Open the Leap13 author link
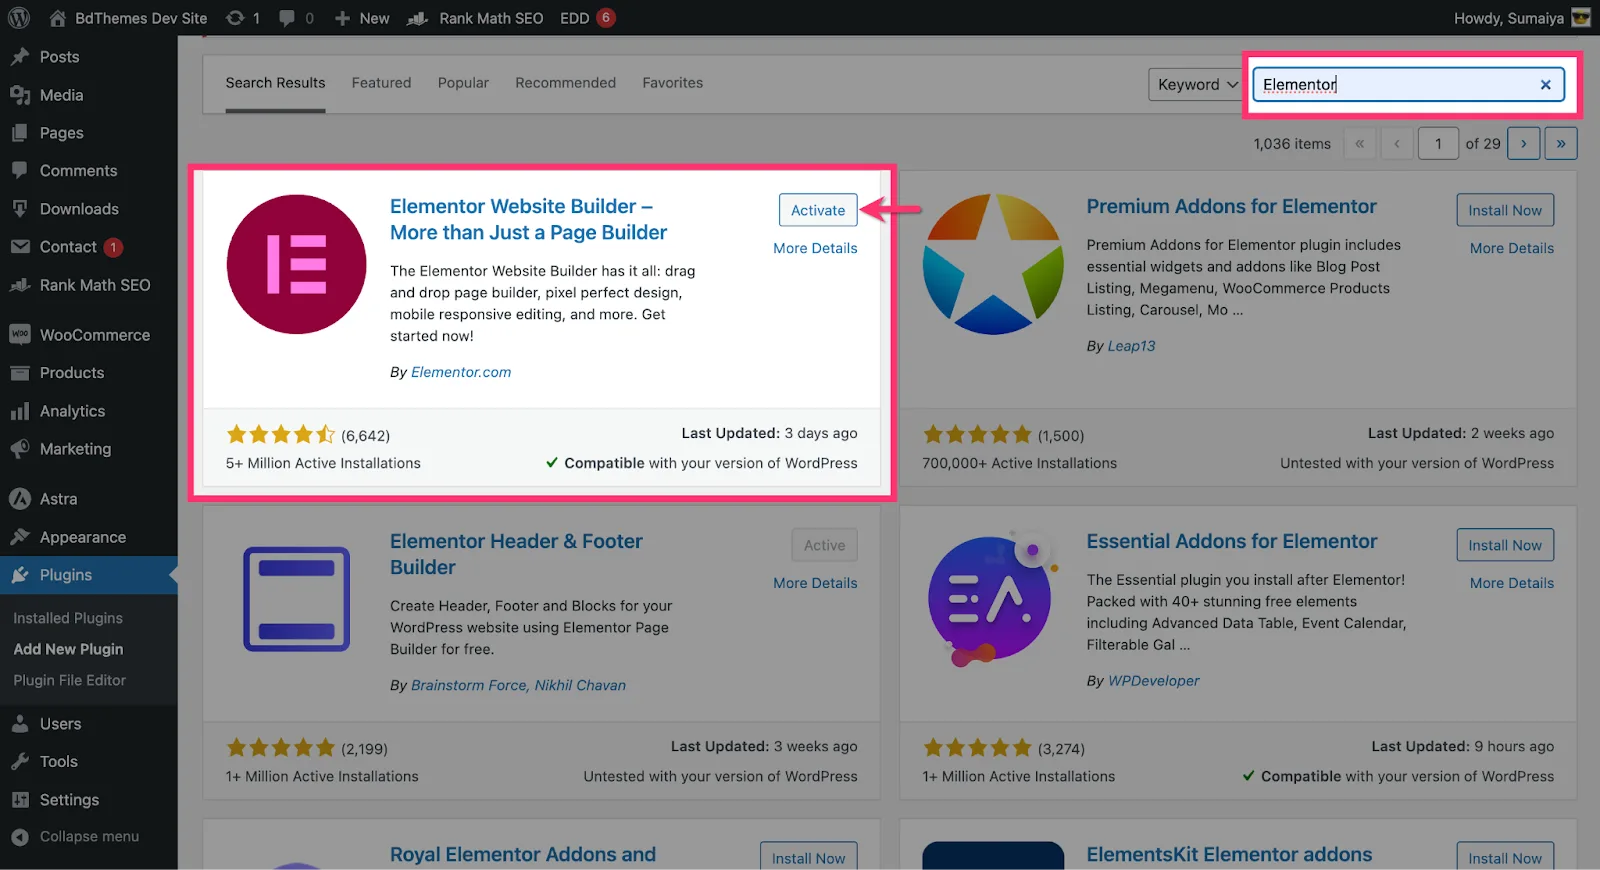This screenshot has height=870, width=1600. [1131, 346]
